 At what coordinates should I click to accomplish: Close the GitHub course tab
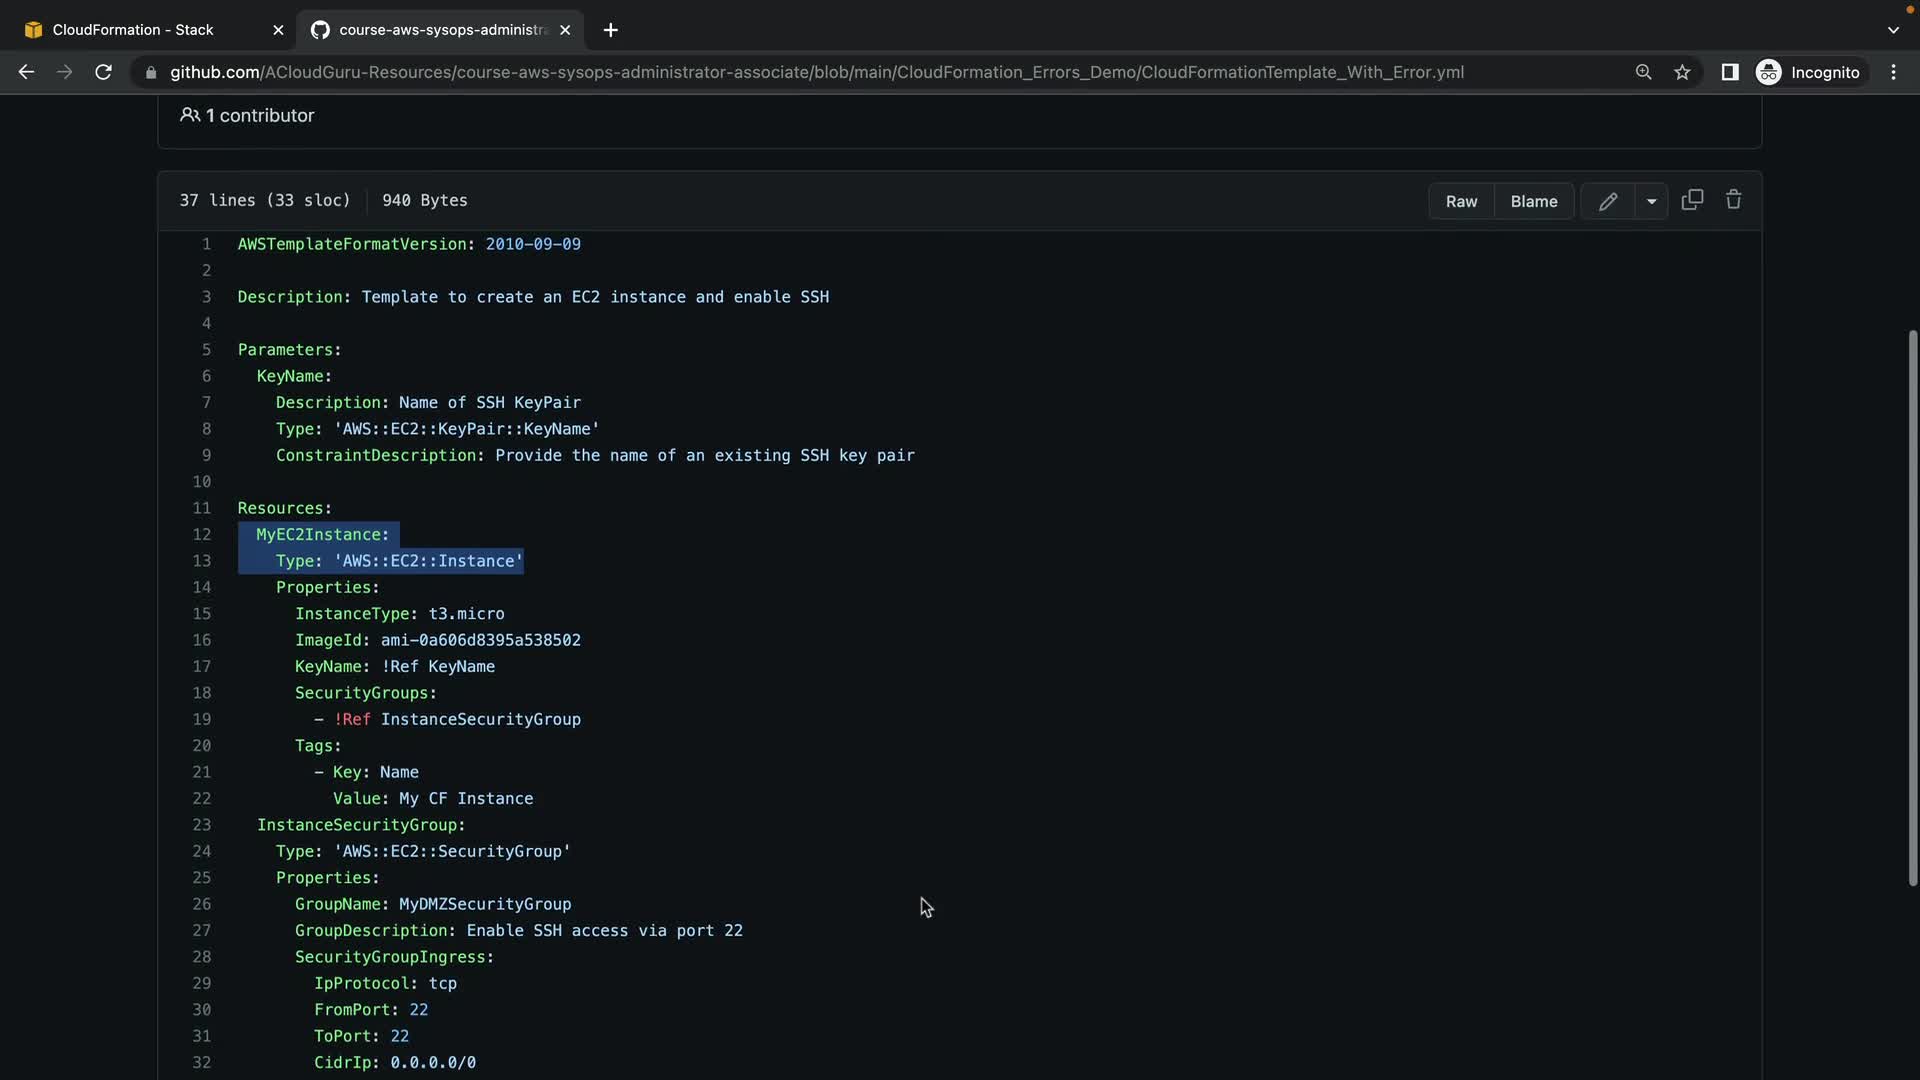[x=565, y=30]
